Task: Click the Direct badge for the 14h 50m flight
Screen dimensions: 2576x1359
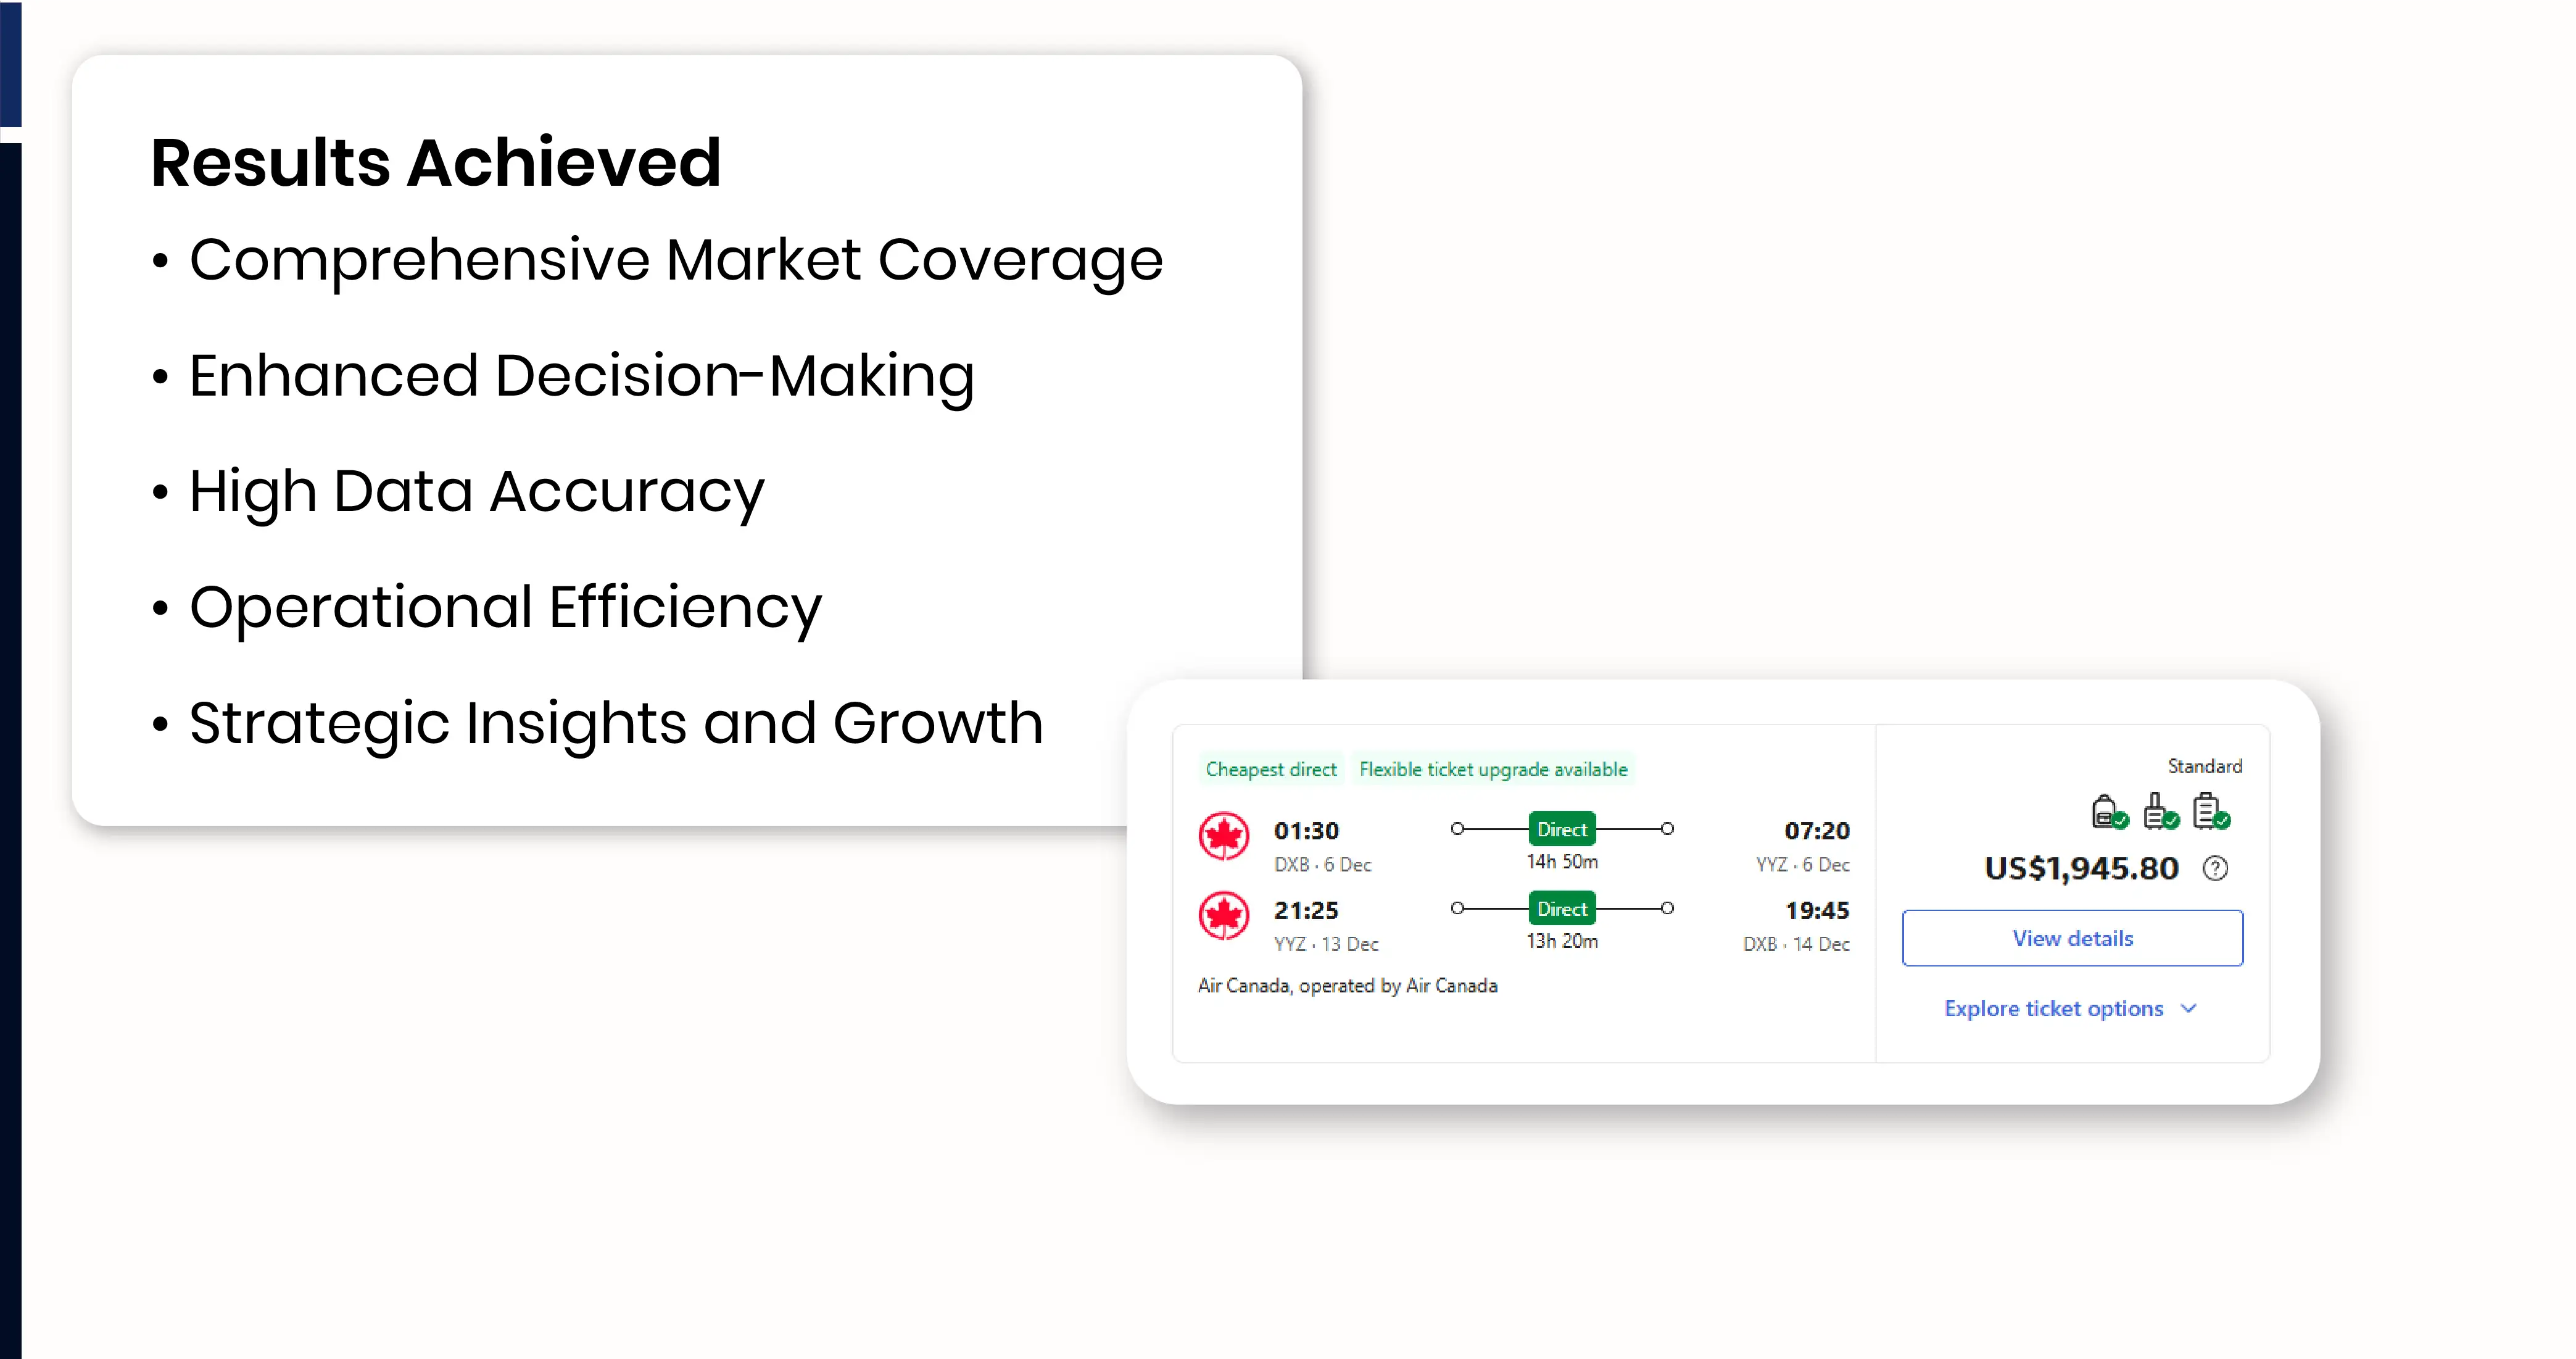Action: (1561, 829)
